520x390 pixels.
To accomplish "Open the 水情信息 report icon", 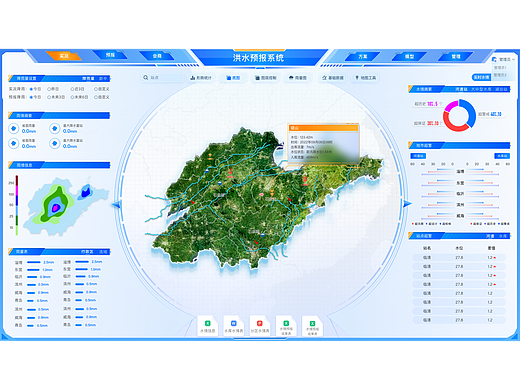I will [x=207, y=326].
